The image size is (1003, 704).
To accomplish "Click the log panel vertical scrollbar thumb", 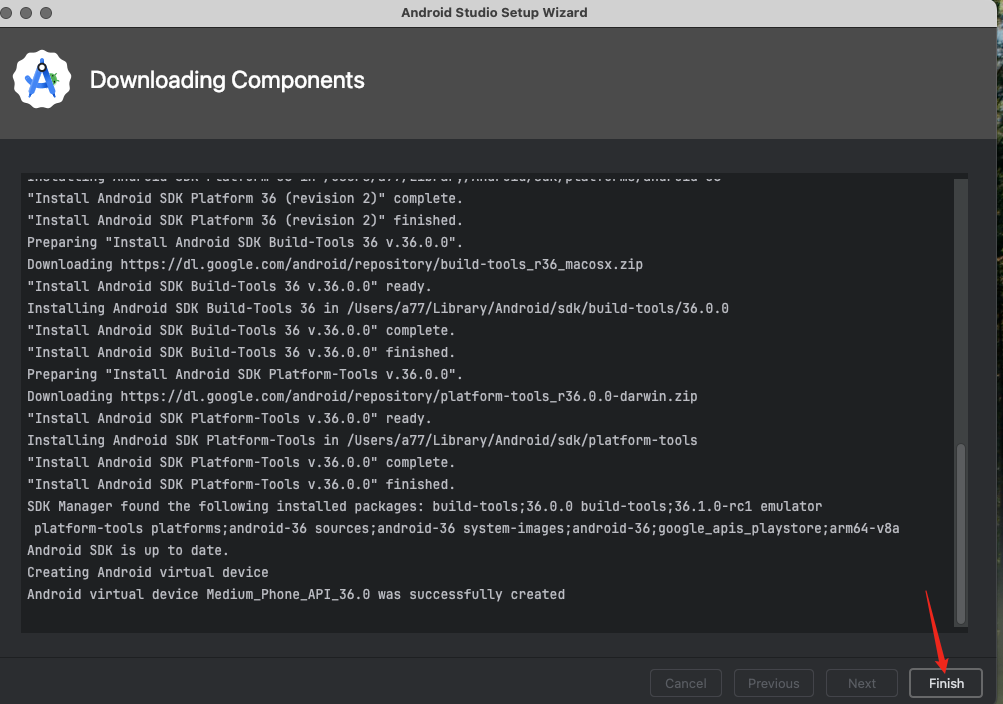I will 960,533.
